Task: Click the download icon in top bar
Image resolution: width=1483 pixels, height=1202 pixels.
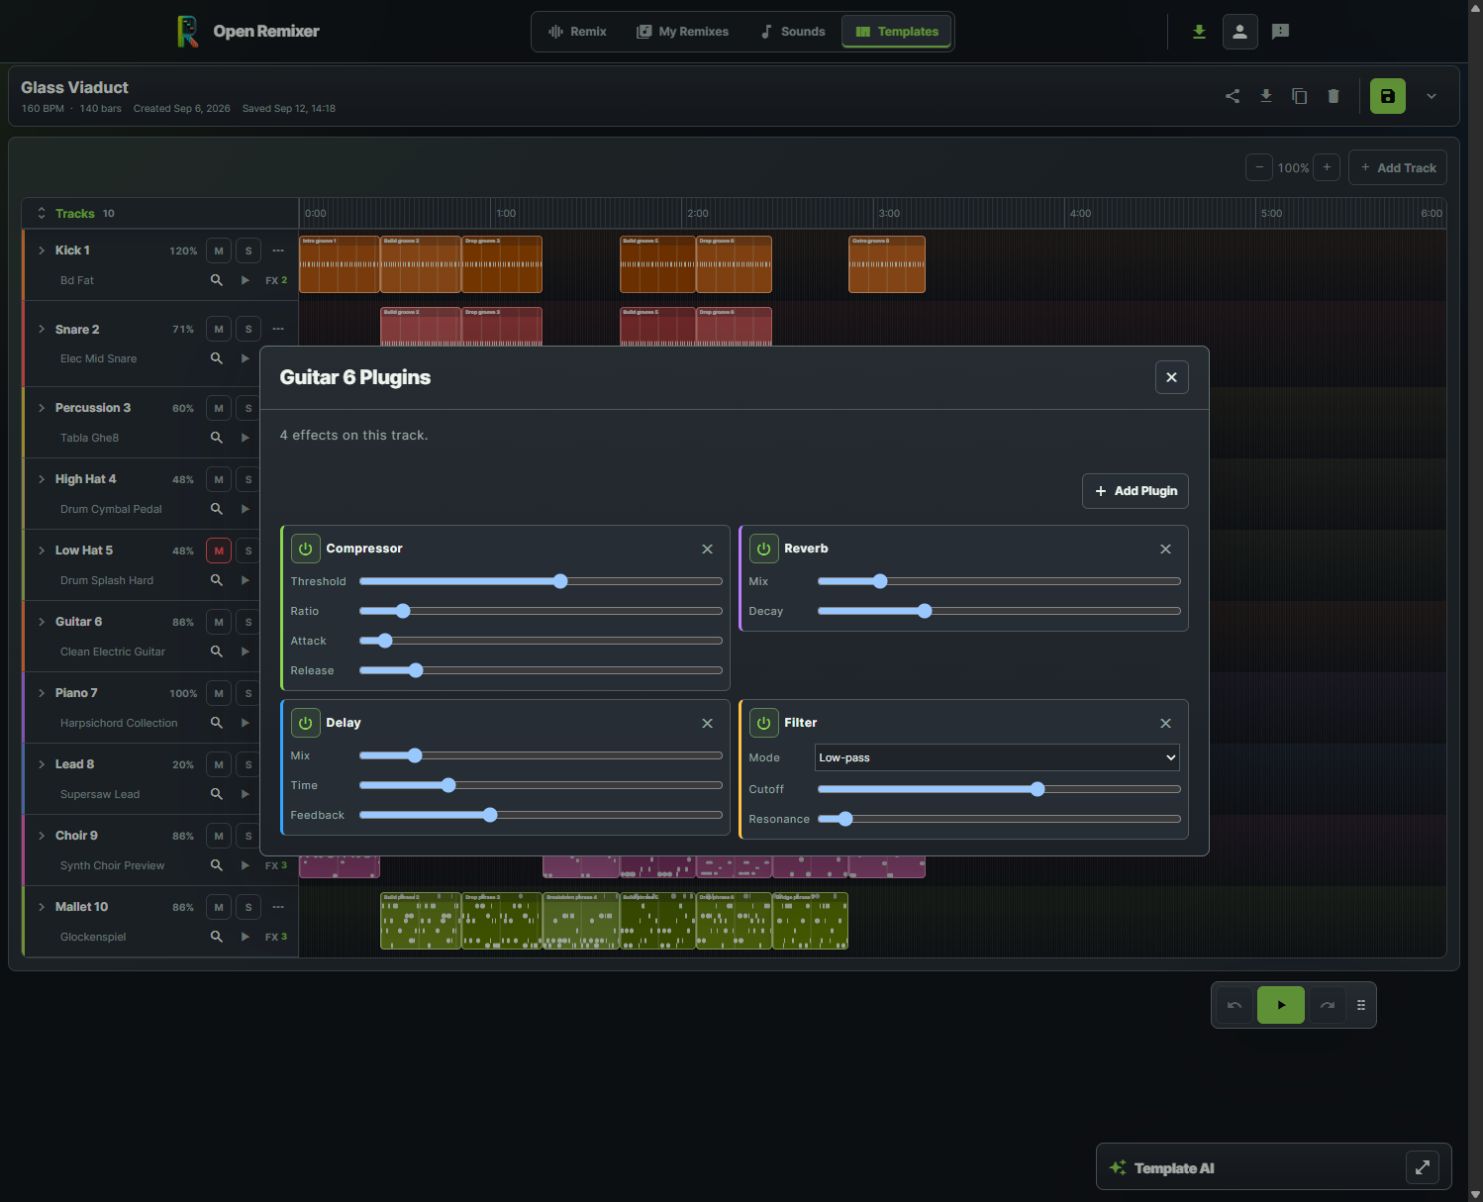Action: click(1199, 32)
